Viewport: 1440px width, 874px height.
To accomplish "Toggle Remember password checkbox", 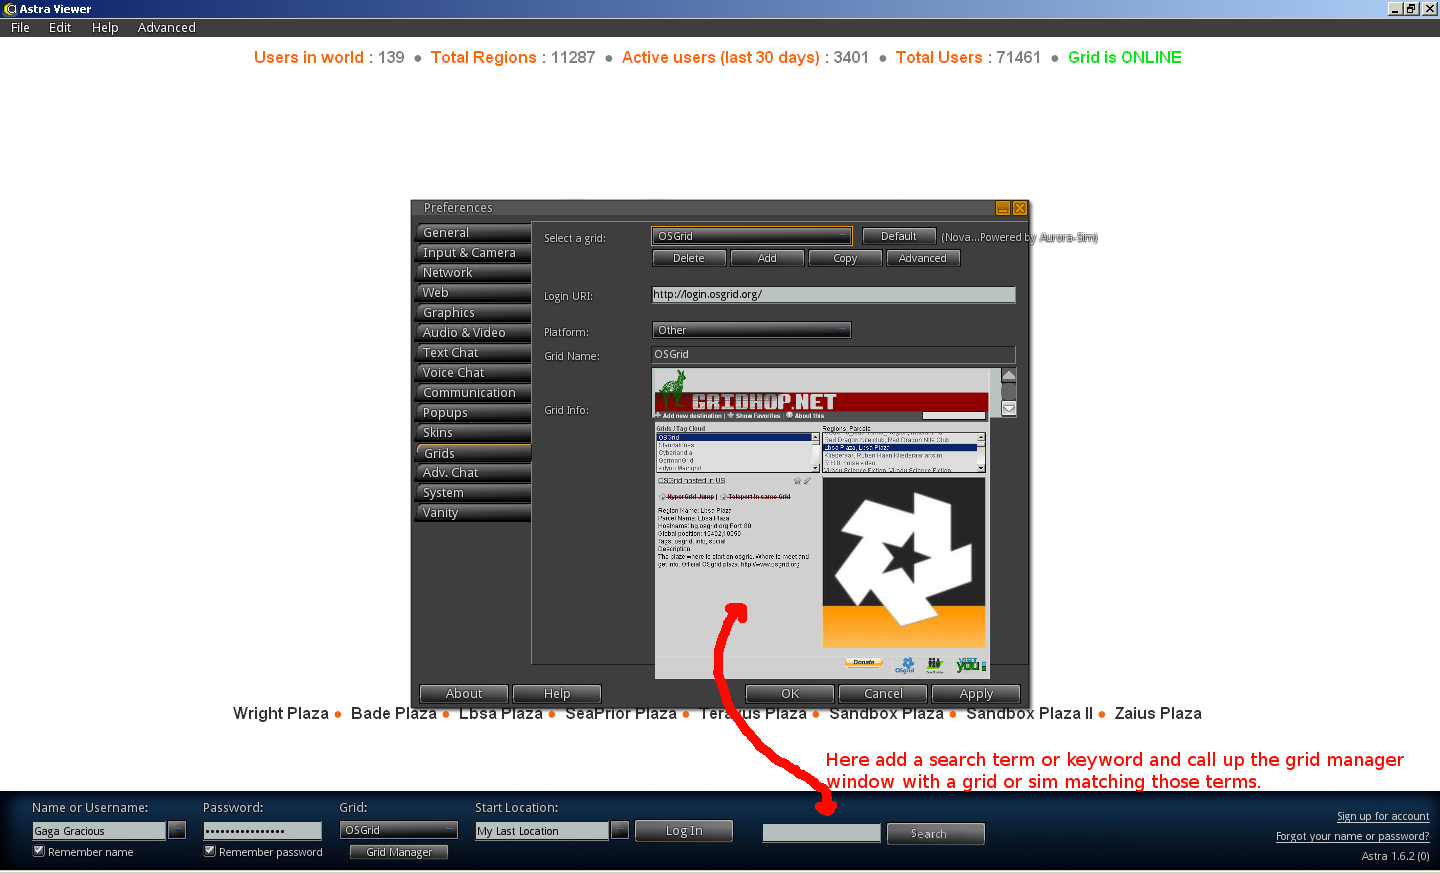I will click(210, 851).
